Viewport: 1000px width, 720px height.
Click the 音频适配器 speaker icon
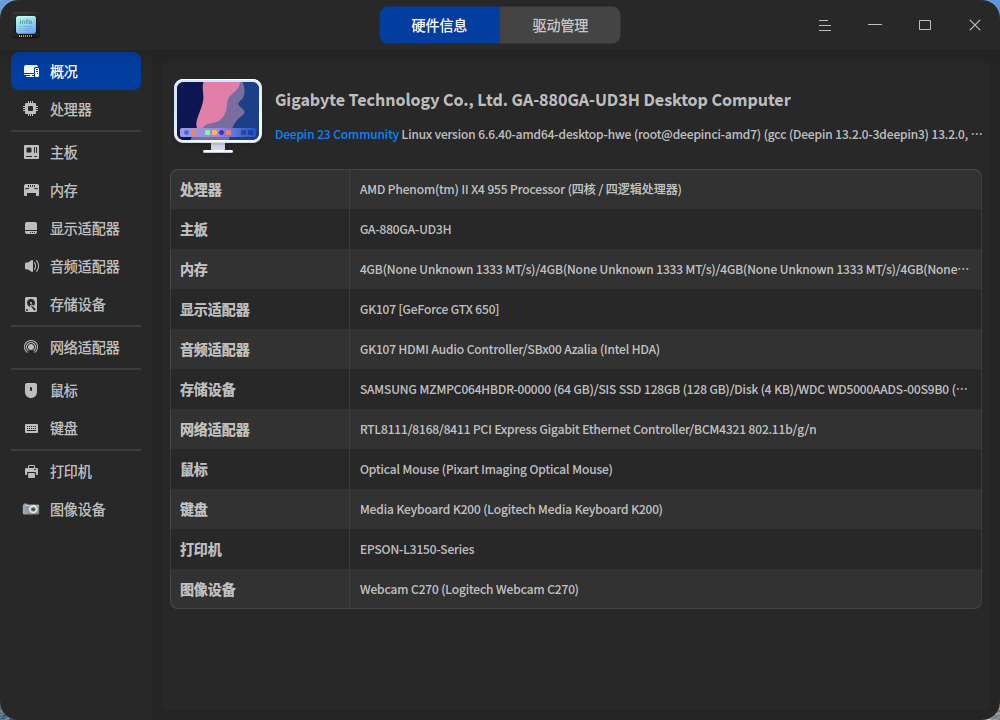(x=31, y=266)
